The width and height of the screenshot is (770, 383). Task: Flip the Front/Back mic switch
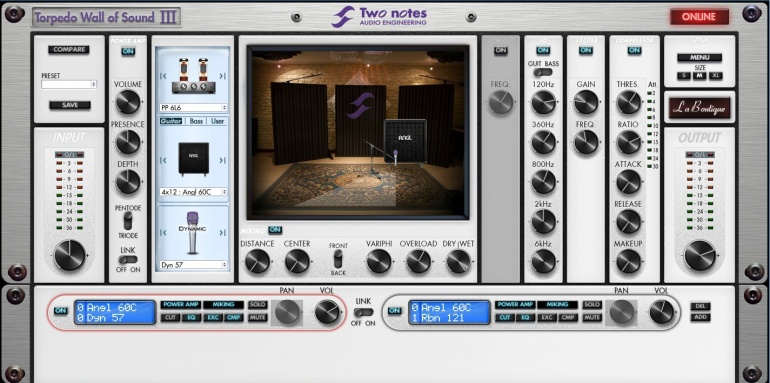[338, 259]
